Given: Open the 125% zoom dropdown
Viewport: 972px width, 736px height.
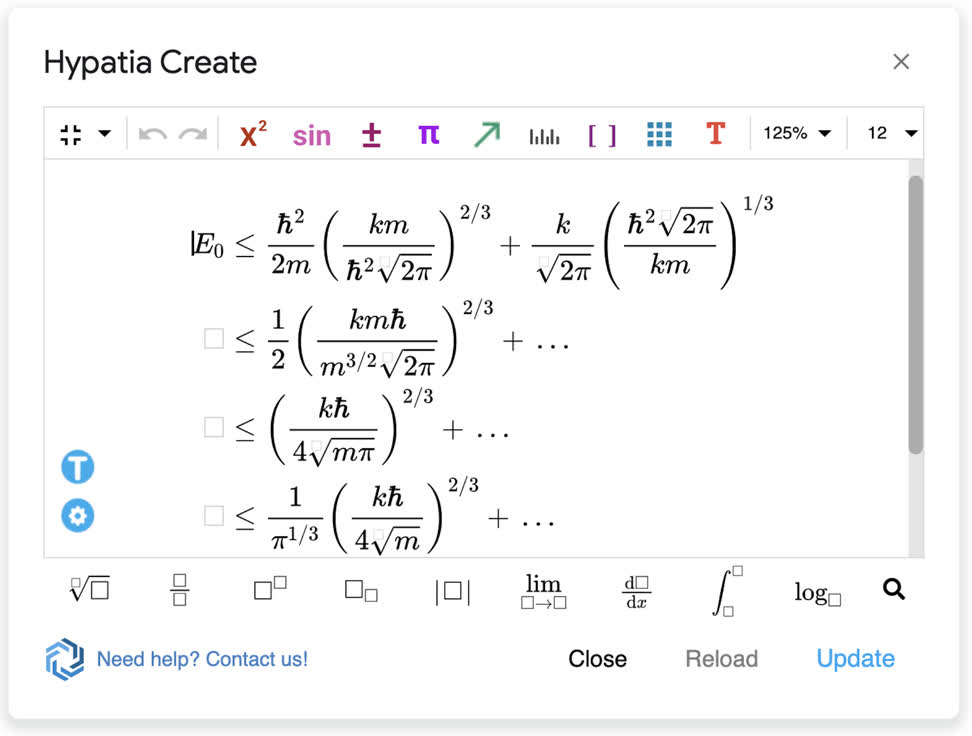Looking at the screenshot, I should [797, 131].
